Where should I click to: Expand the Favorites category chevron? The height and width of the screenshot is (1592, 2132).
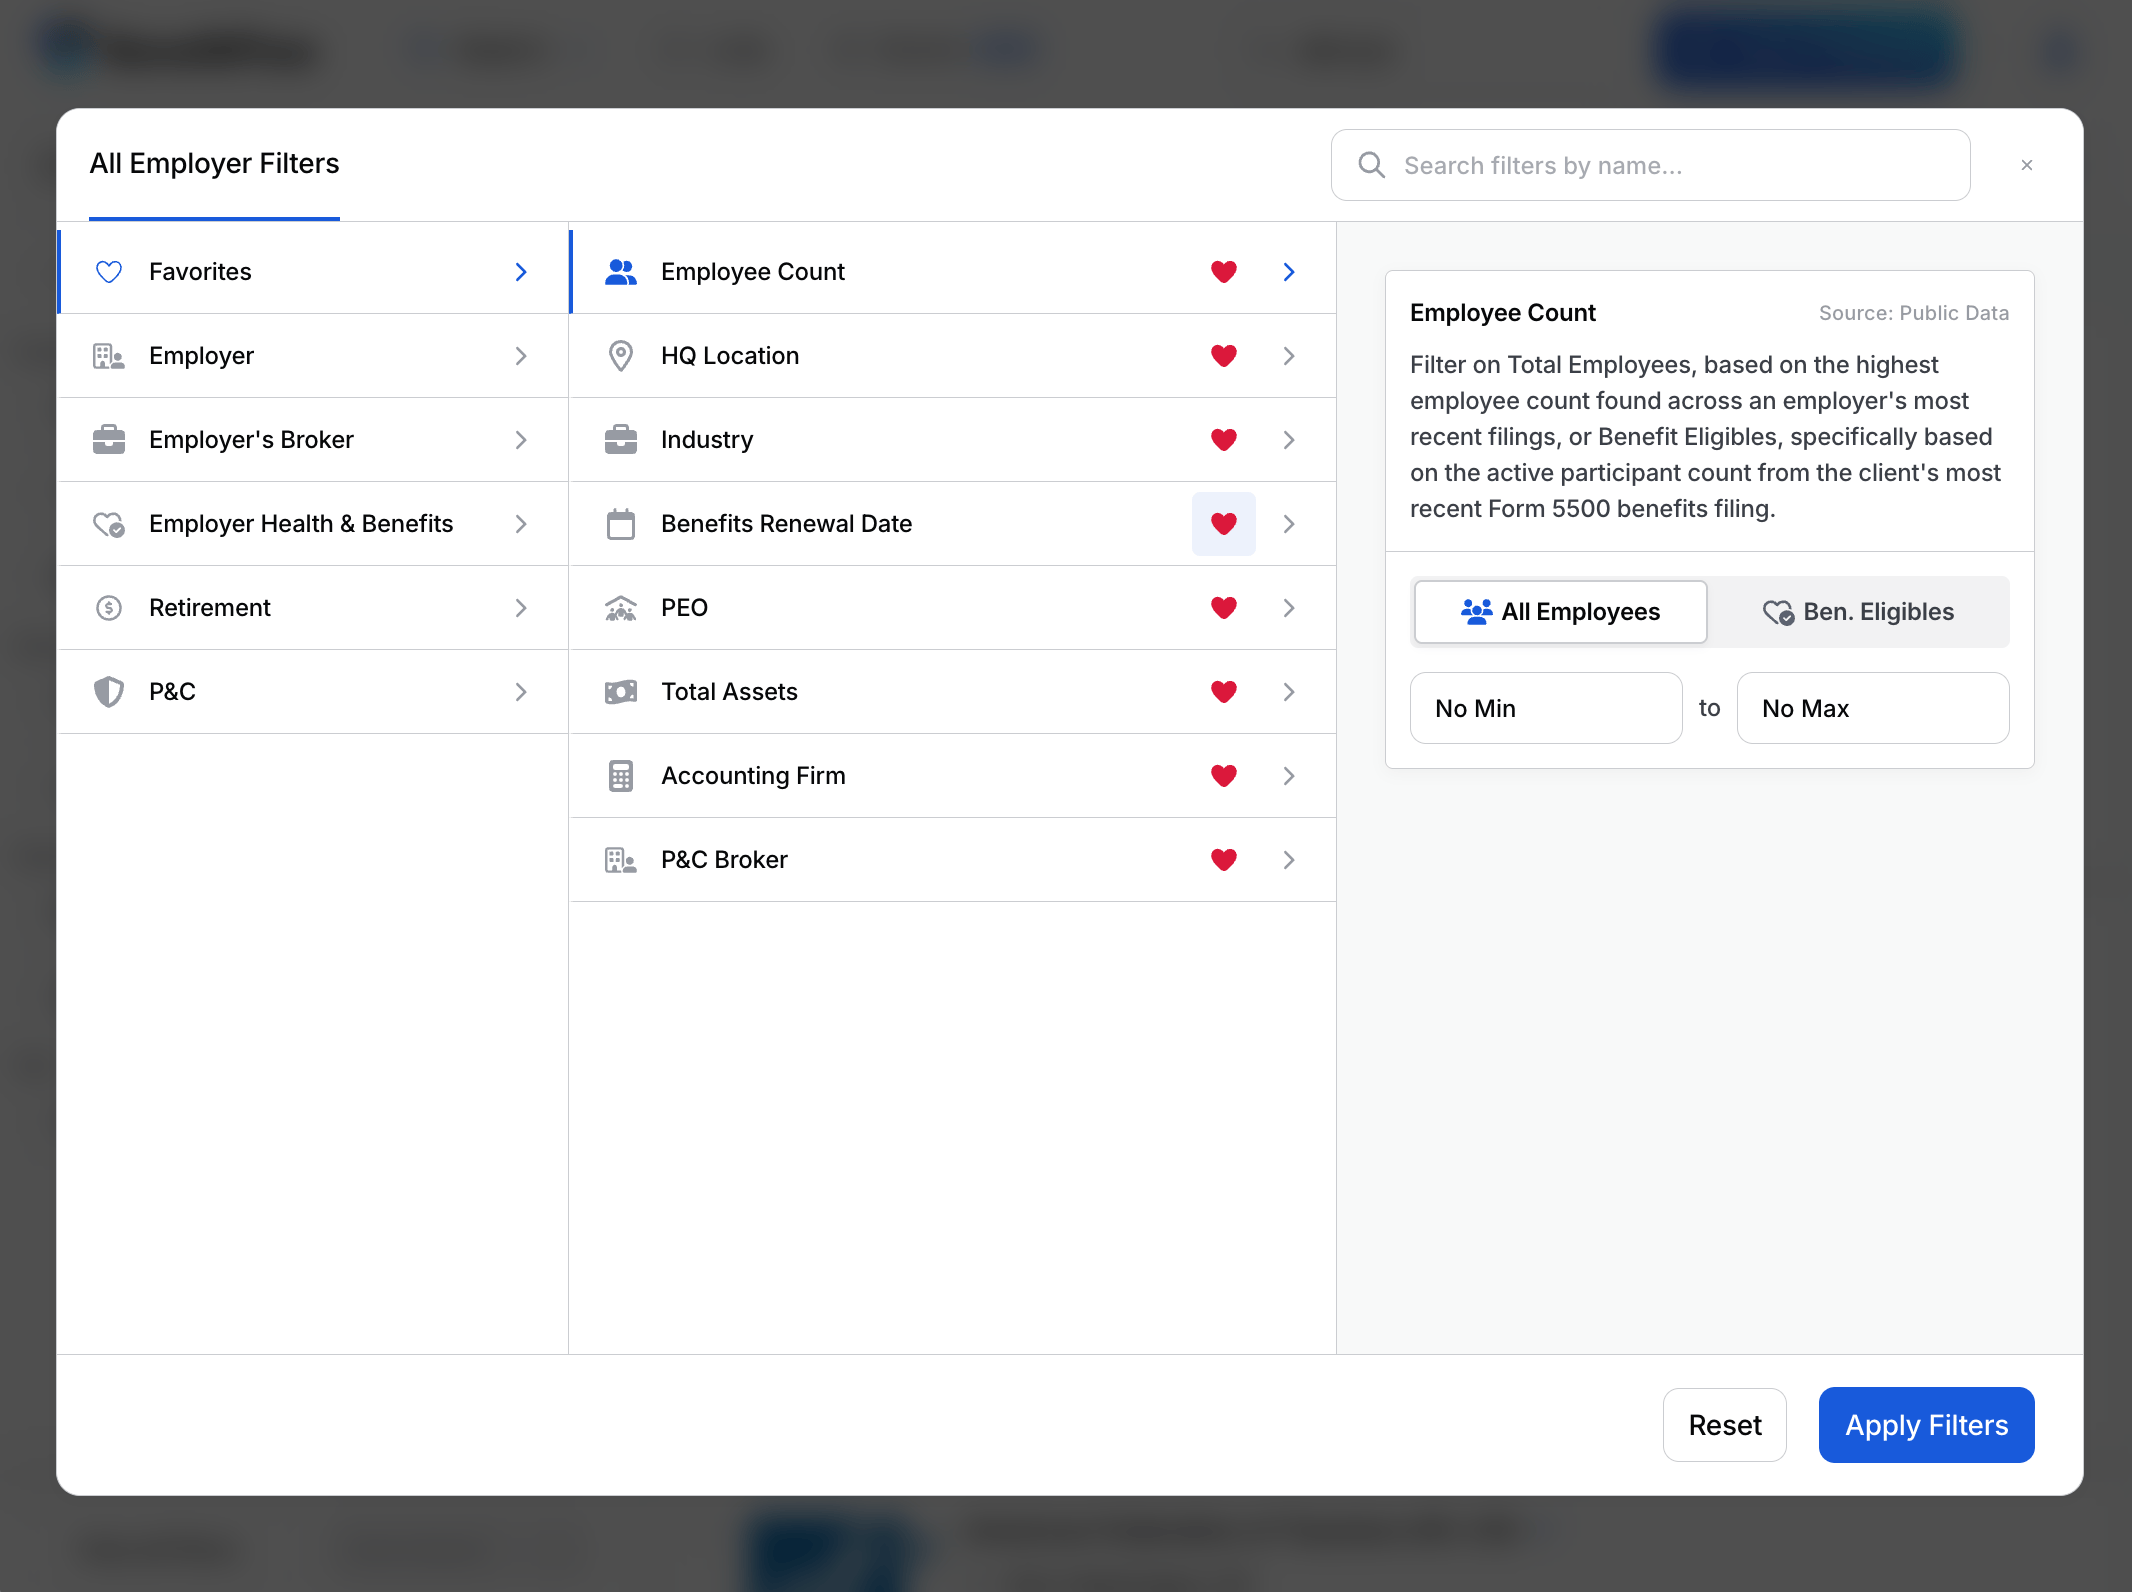[521, 272]
